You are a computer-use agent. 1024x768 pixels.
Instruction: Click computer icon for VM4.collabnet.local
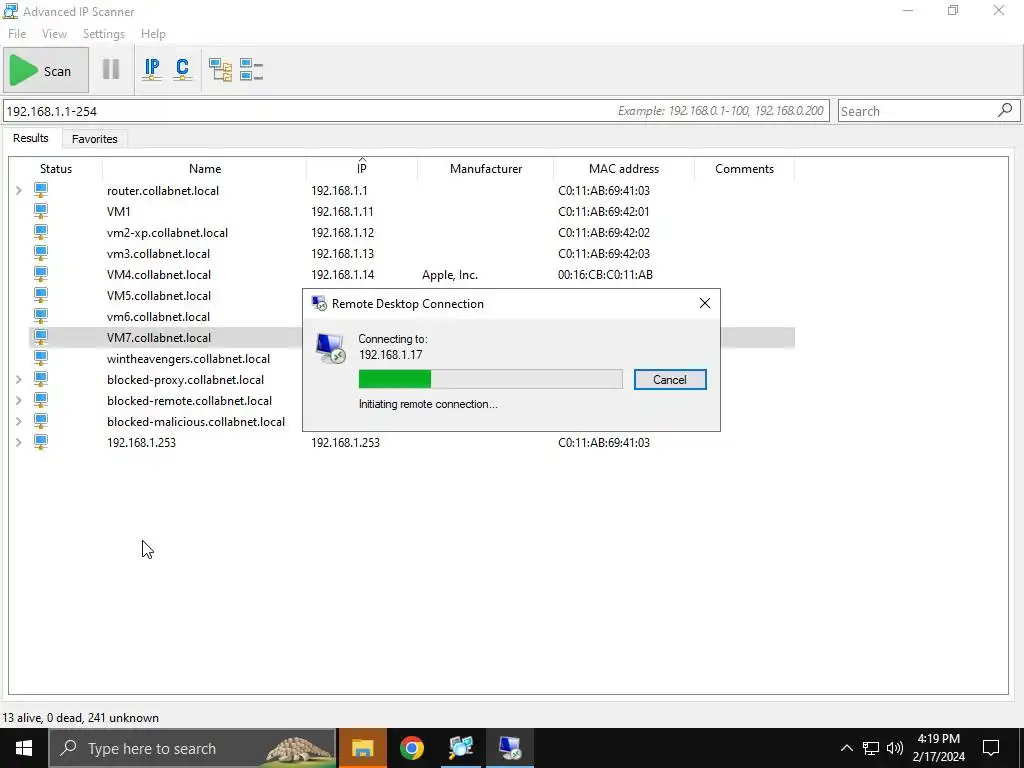(40, 274)
